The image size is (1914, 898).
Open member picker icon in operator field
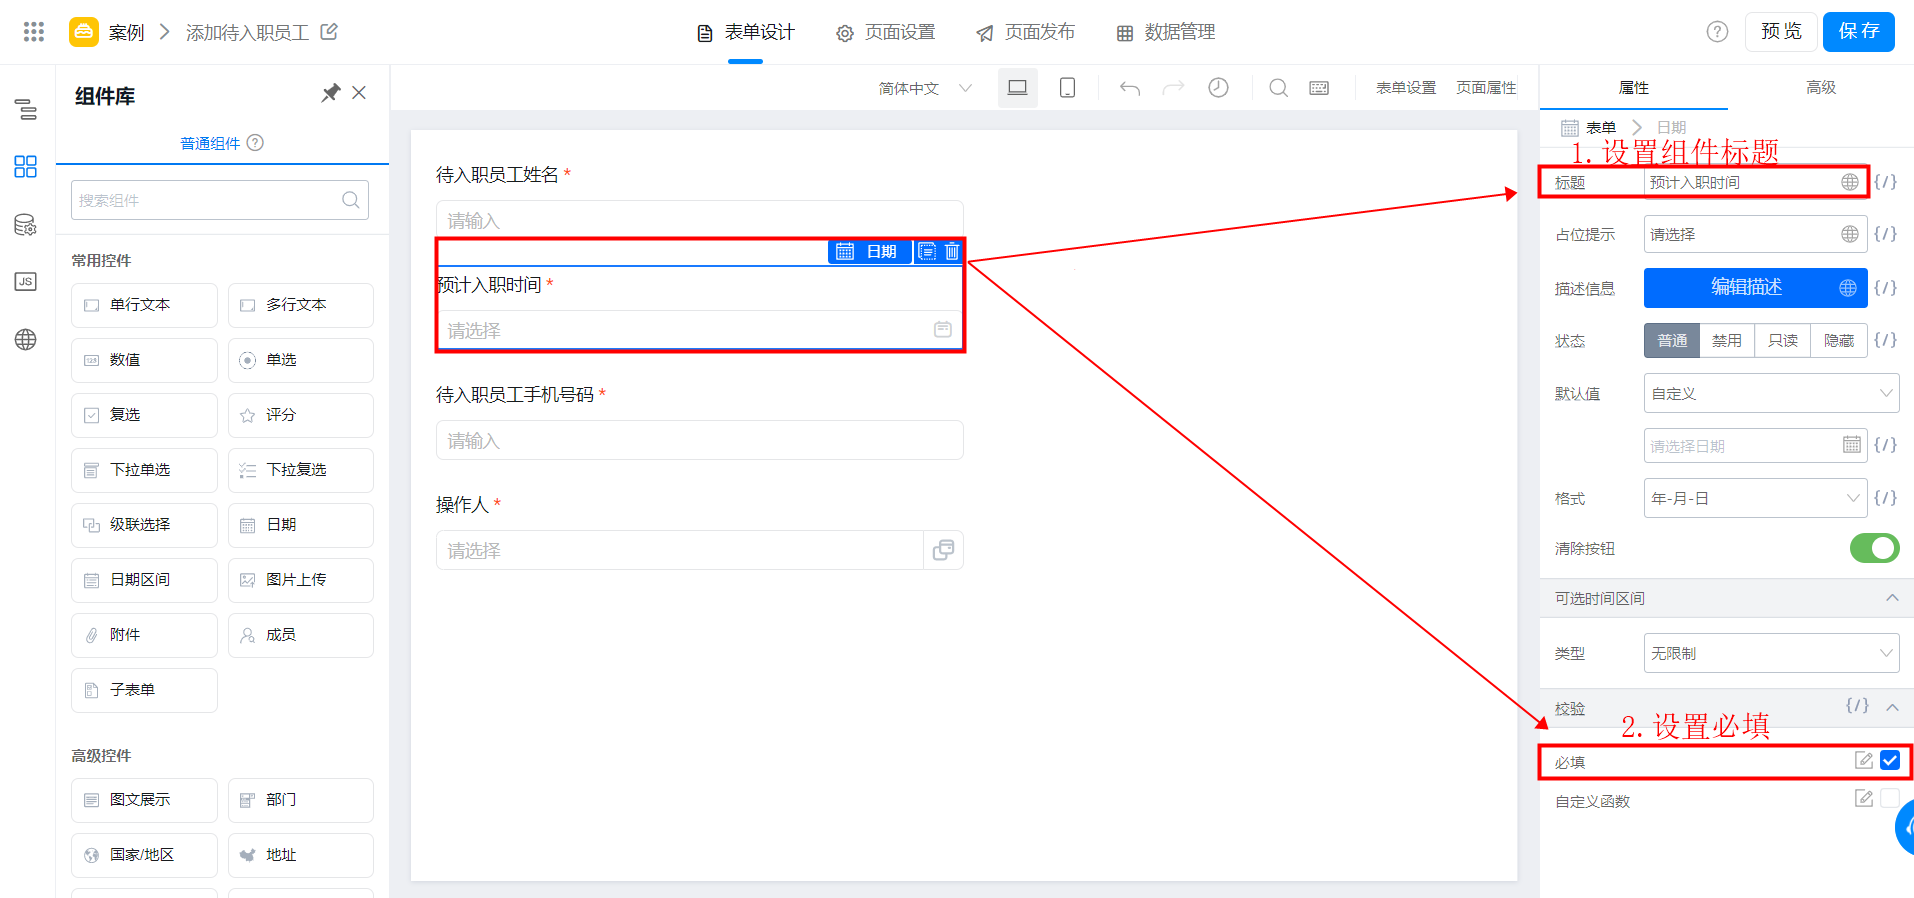pos(943,550)
